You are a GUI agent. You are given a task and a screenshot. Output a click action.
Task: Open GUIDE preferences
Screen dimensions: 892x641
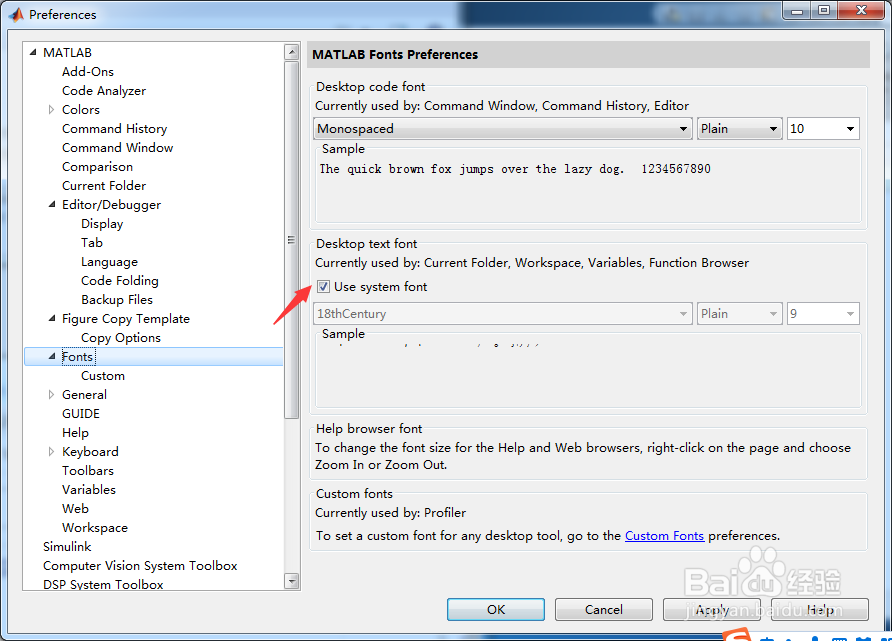coord(81,413)
